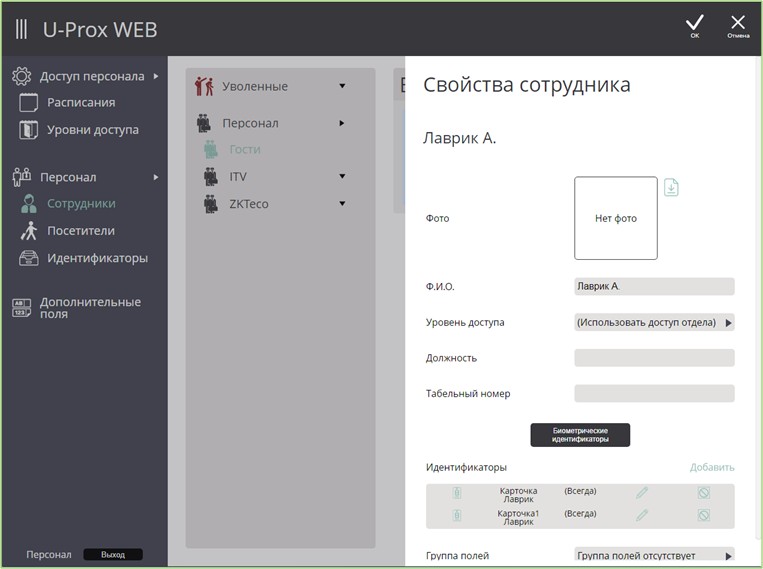
Task: Click card icon in Карточка Лаврик row
Action: click(x=456, y=493)
